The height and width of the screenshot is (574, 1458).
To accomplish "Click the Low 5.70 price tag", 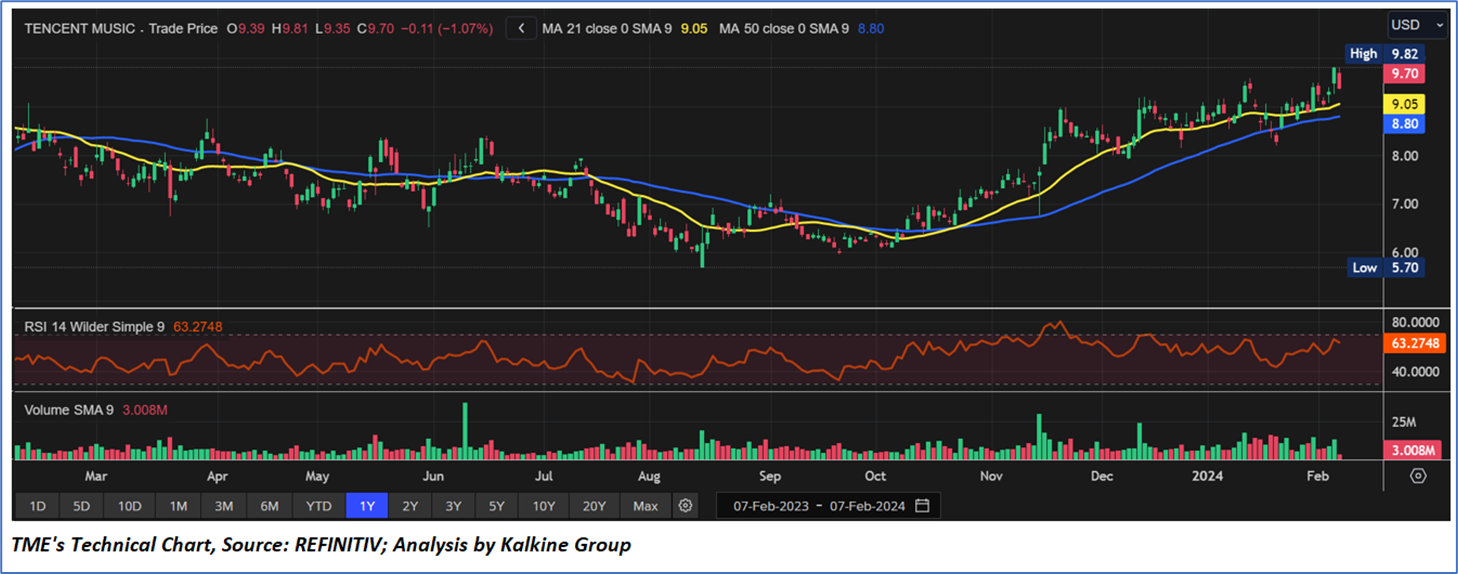I will click(x=1385, y=267).
